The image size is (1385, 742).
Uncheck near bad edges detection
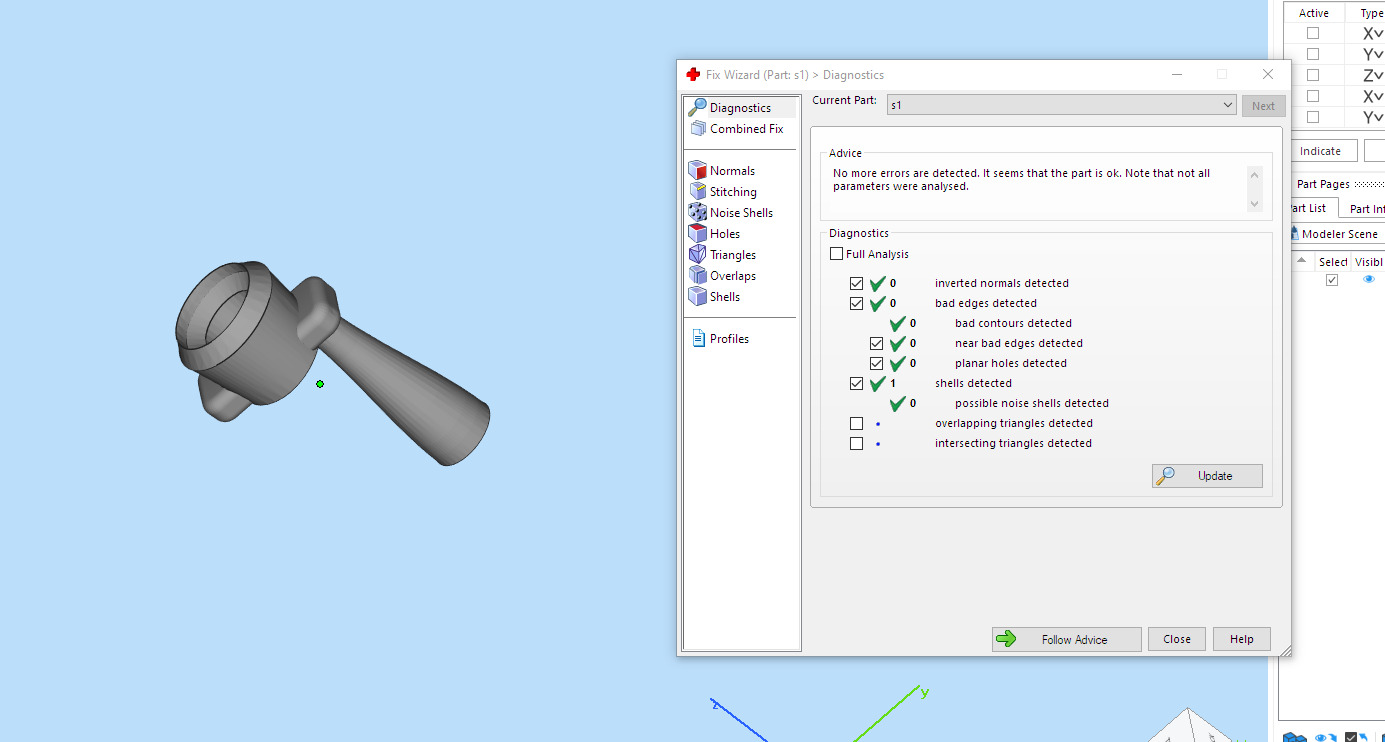coord(876,343)
